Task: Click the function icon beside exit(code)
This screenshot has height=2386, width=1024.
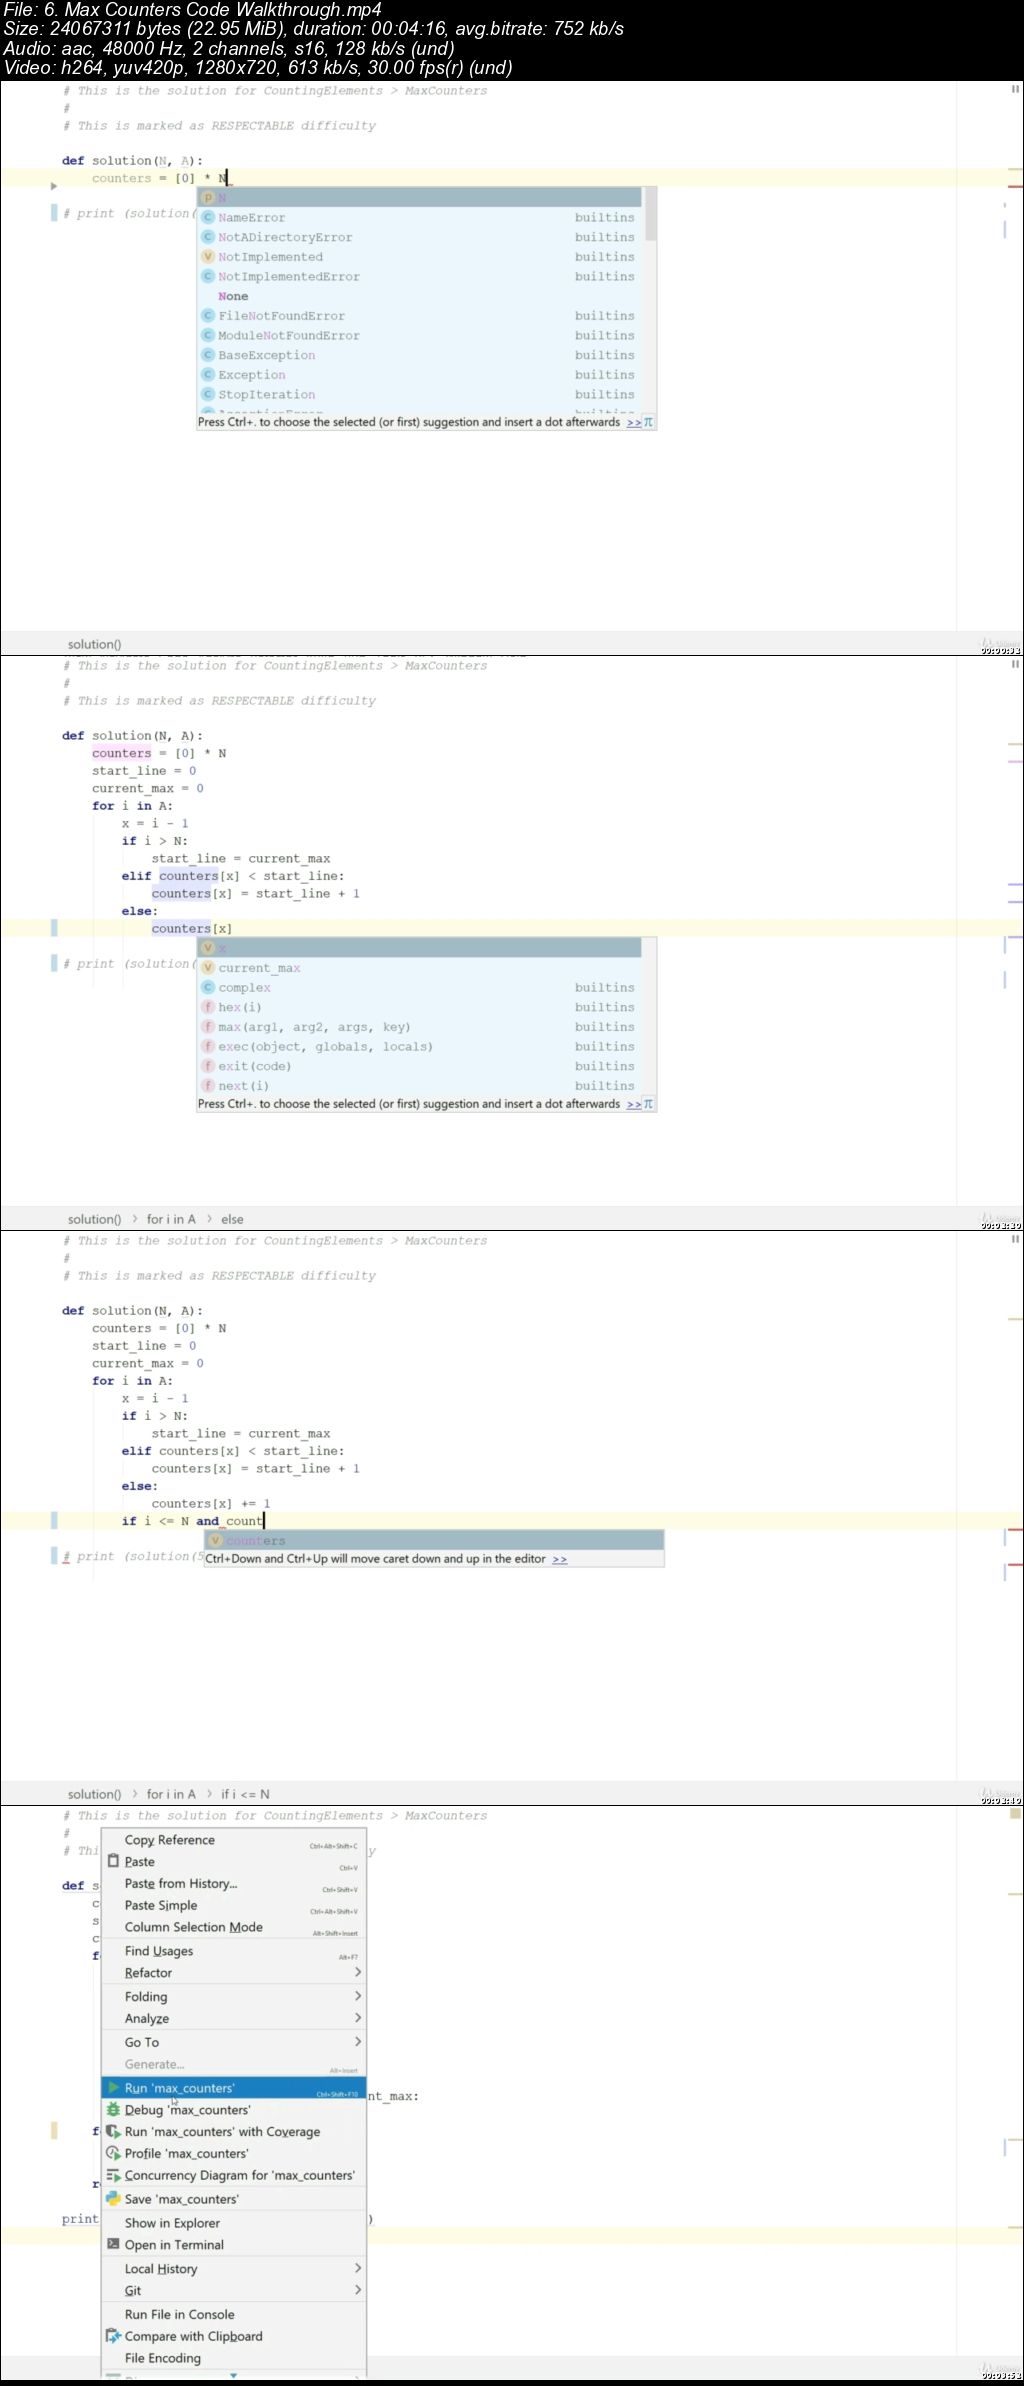Action: [x=209, y=1066]
